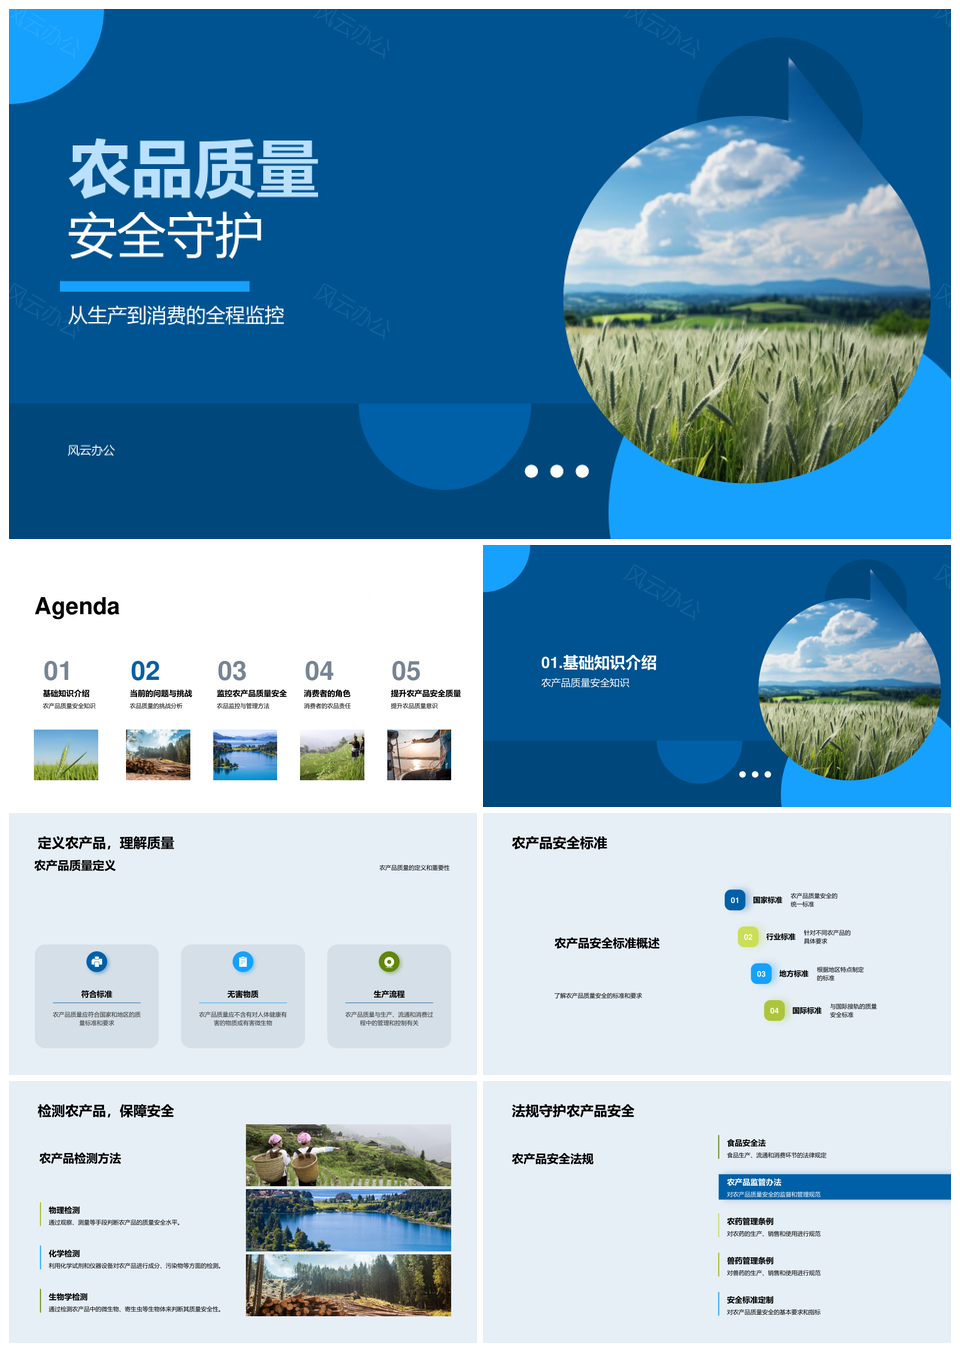Image resolution: width=960 pixels, height=1352 pixels.
Task: Open agenda item 04 消费者的角色
Action: 327,682
